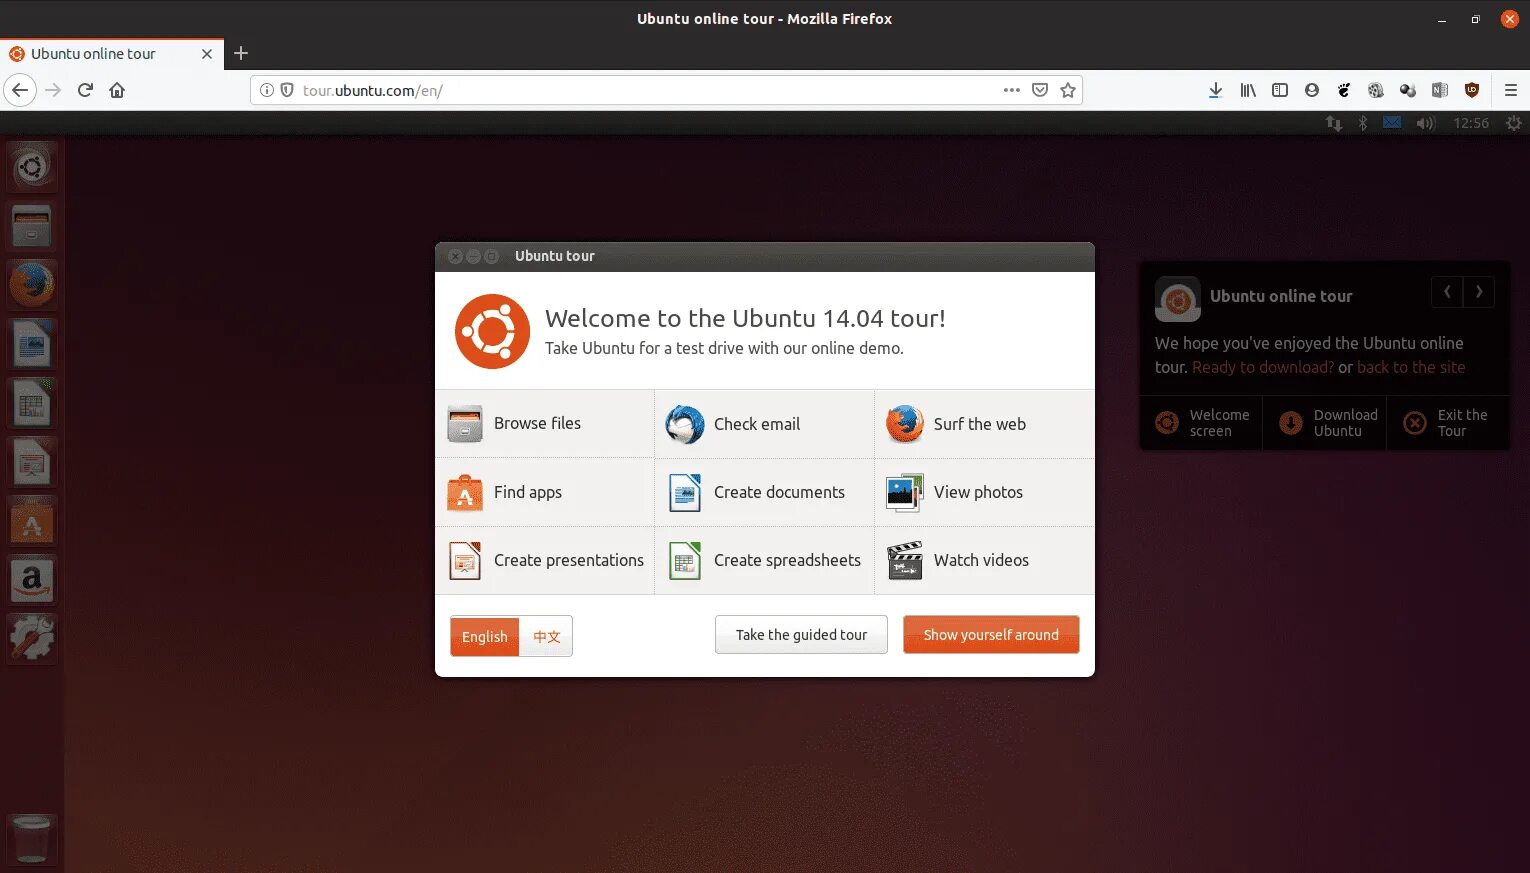1530x873 pixels.
Task: Open a new Firefox tab
Action: pos(241,53)
